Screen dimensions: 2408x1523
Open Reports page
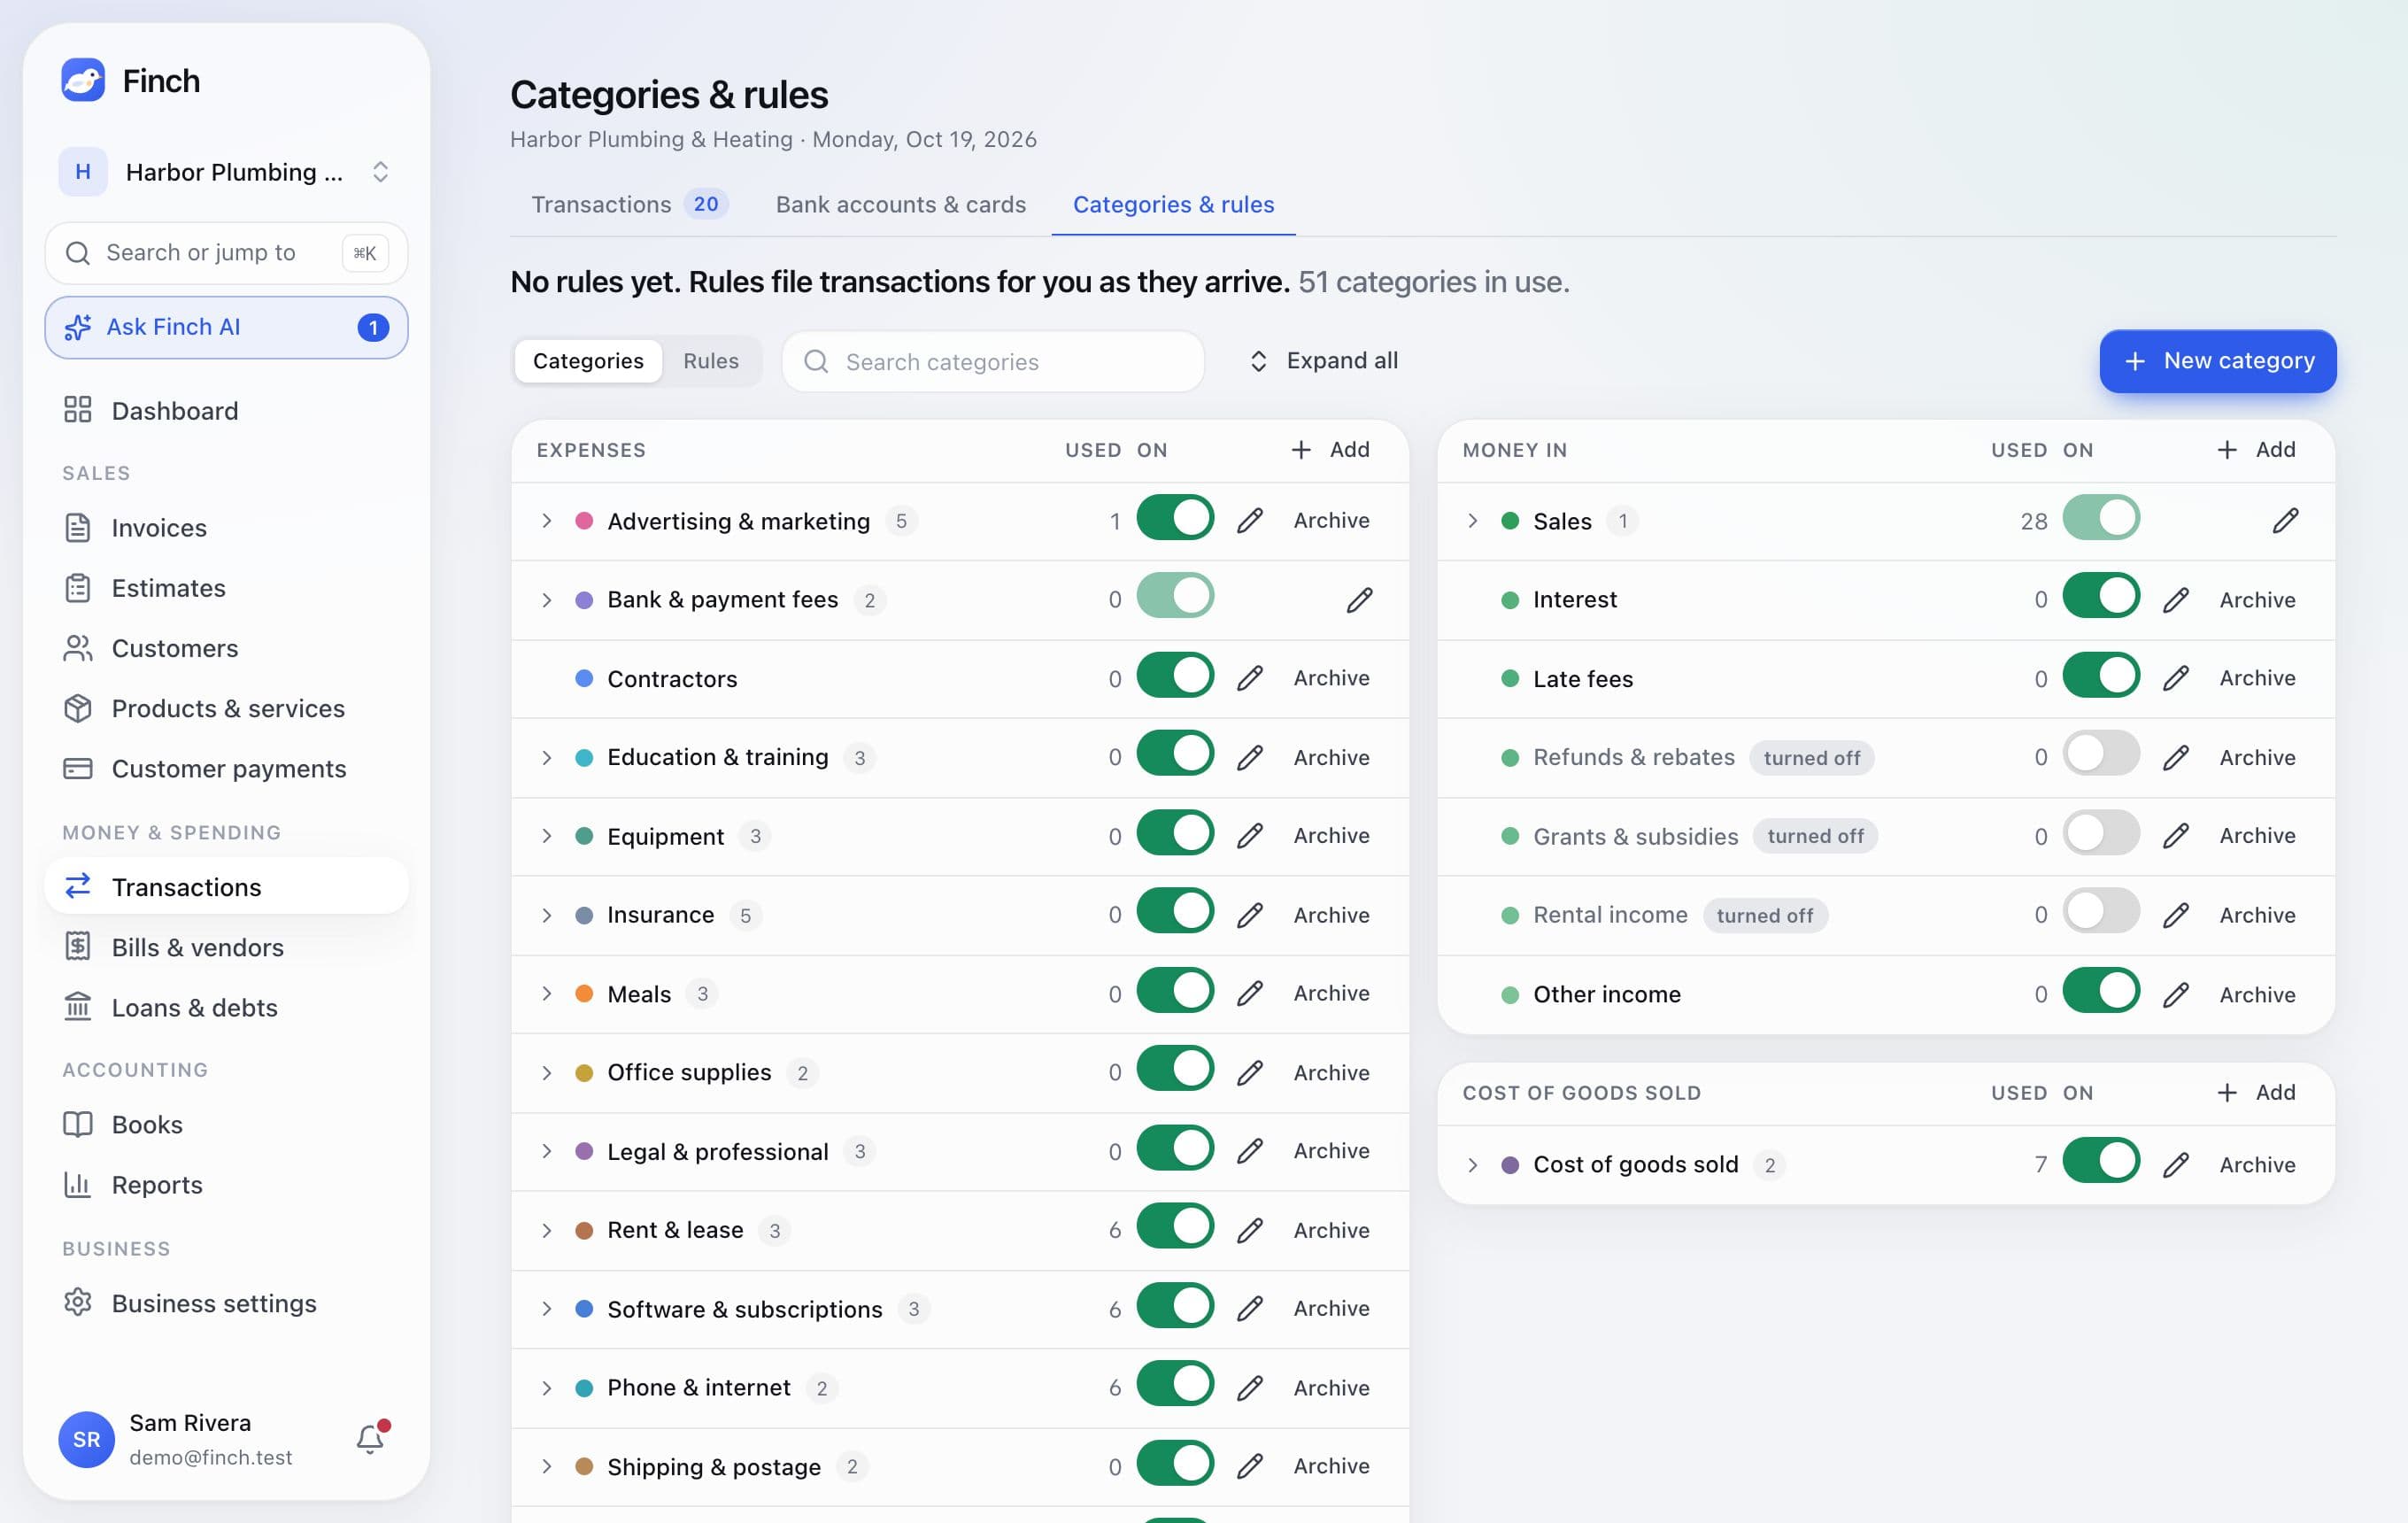[226, 1184]
